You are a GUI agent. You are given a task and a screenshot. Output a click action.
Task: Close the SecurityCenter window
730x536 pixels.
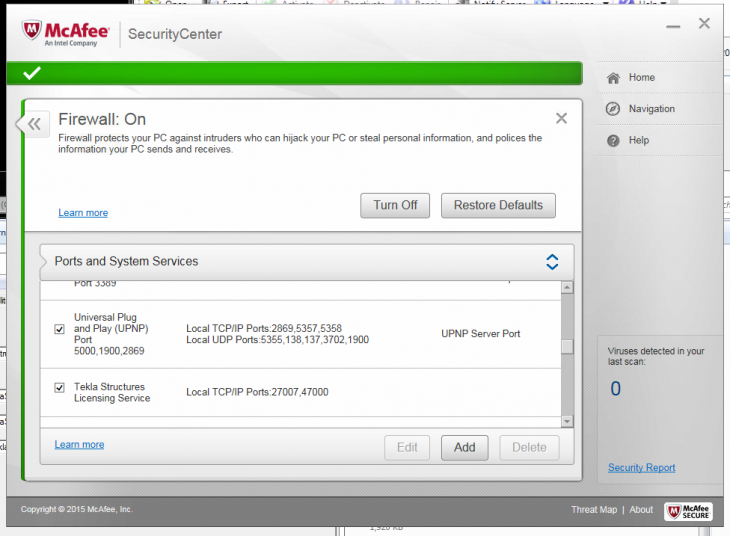tap(704, 23)
